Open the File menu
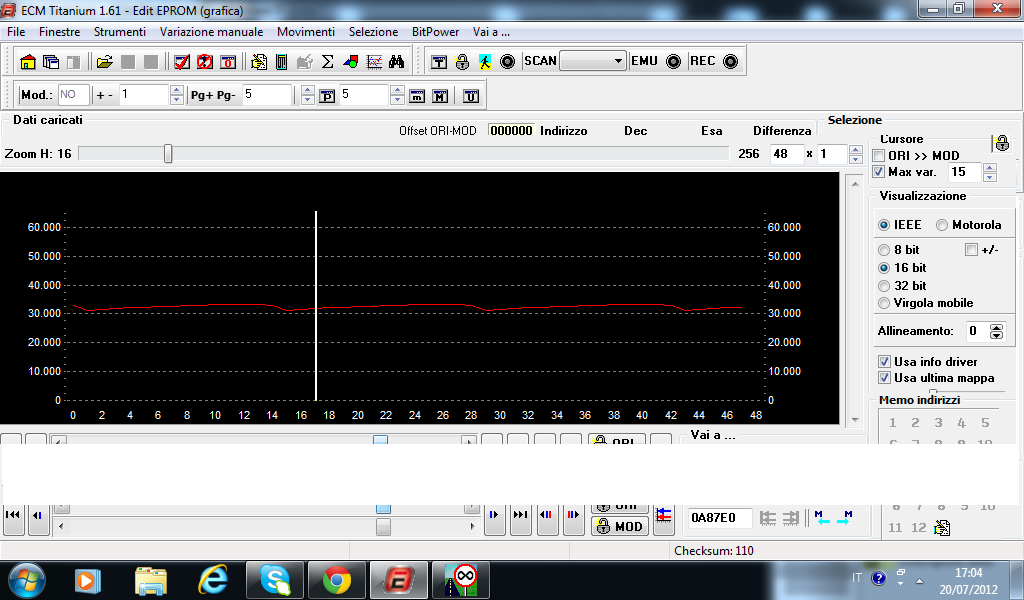The height and width of the screenshot is (600, 1024). click(16, 32)
